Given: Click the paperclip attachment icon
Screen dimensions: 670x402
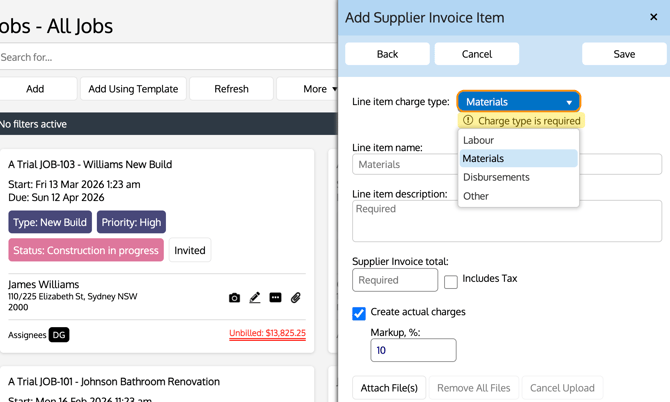Looking at the screenshot, I should tap(296, 298).
